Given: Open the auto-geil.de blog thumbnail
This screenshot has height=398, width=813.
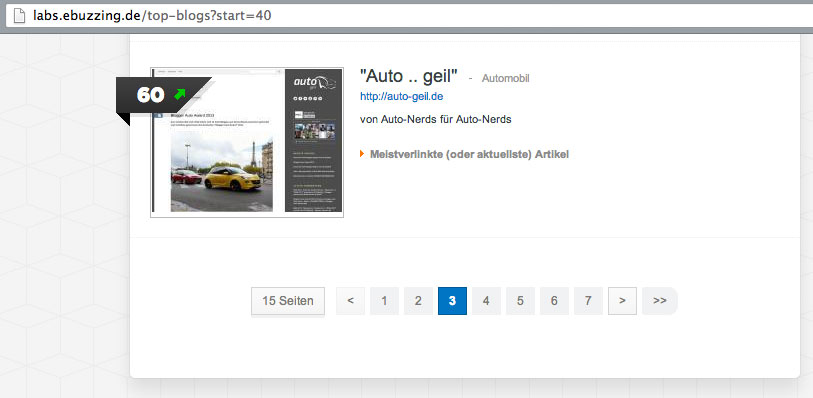Looking at the screenshot, I should pyautogui.click(x=247, y=143).
